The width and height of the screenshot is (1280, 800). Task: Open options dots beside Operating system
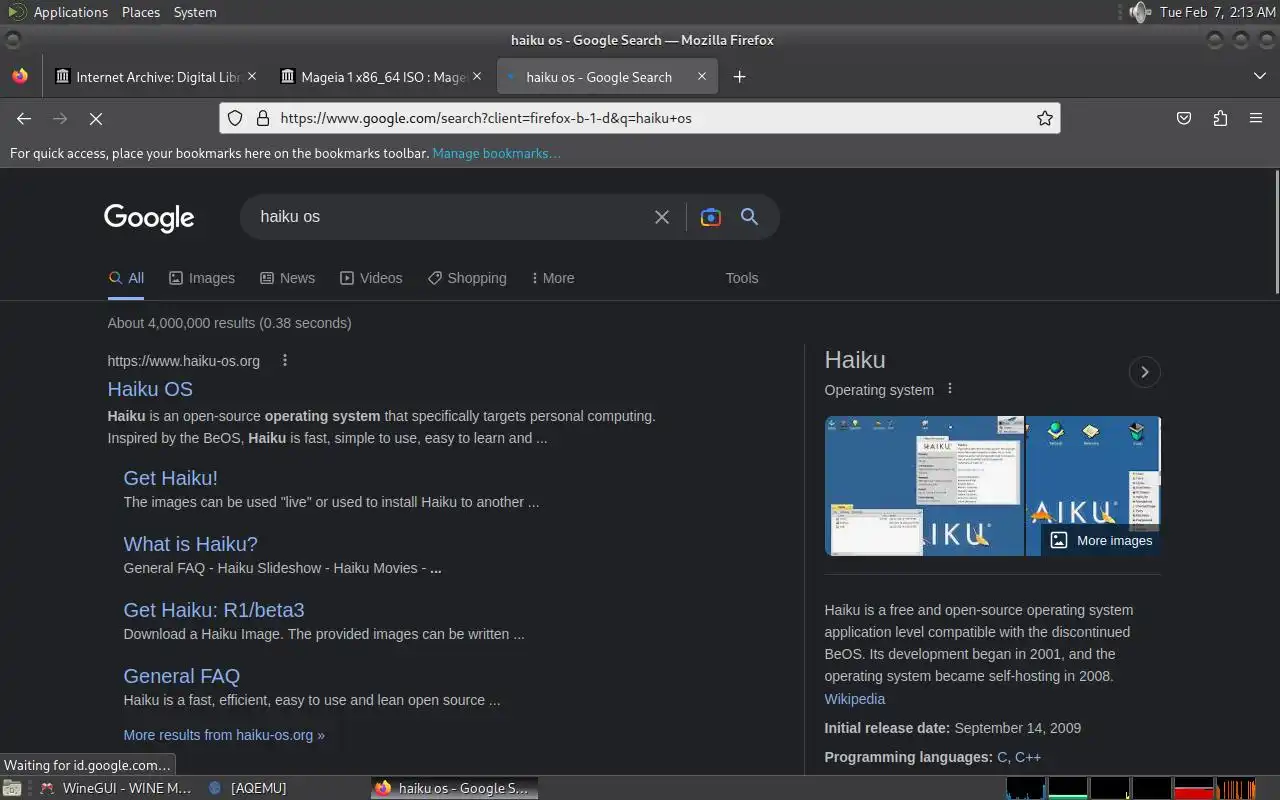950,389
